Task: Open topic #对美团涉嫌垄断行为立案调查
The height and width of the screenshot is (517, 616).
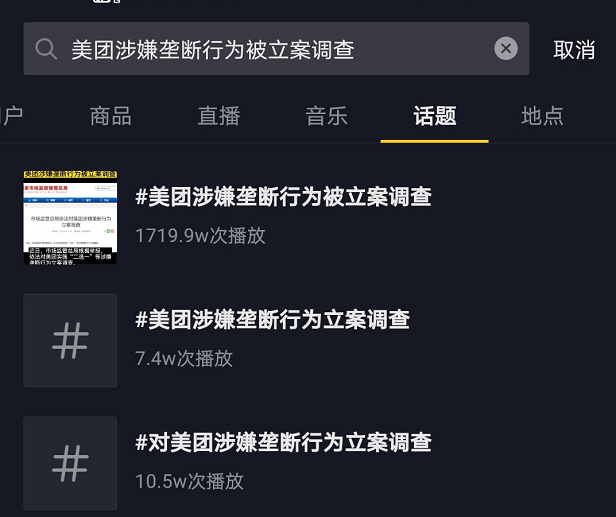Action: 283,442
